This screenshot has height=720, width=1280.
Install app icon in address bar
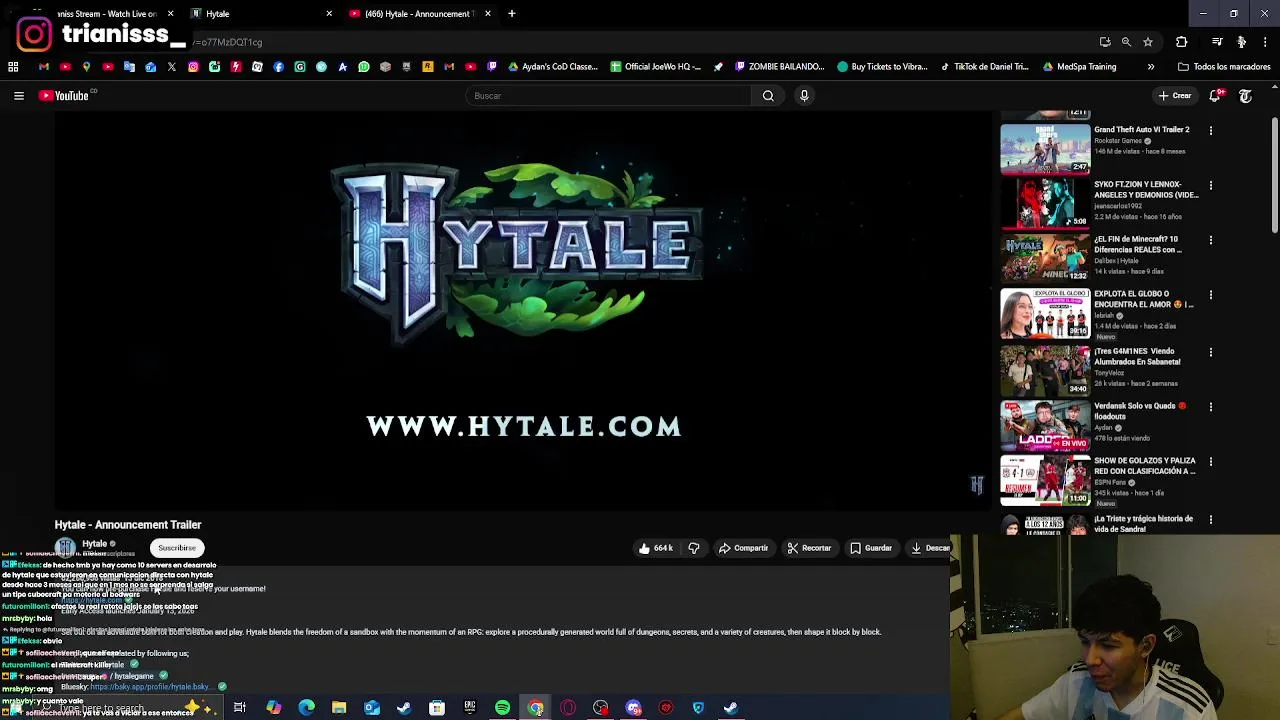[1105, 42]
